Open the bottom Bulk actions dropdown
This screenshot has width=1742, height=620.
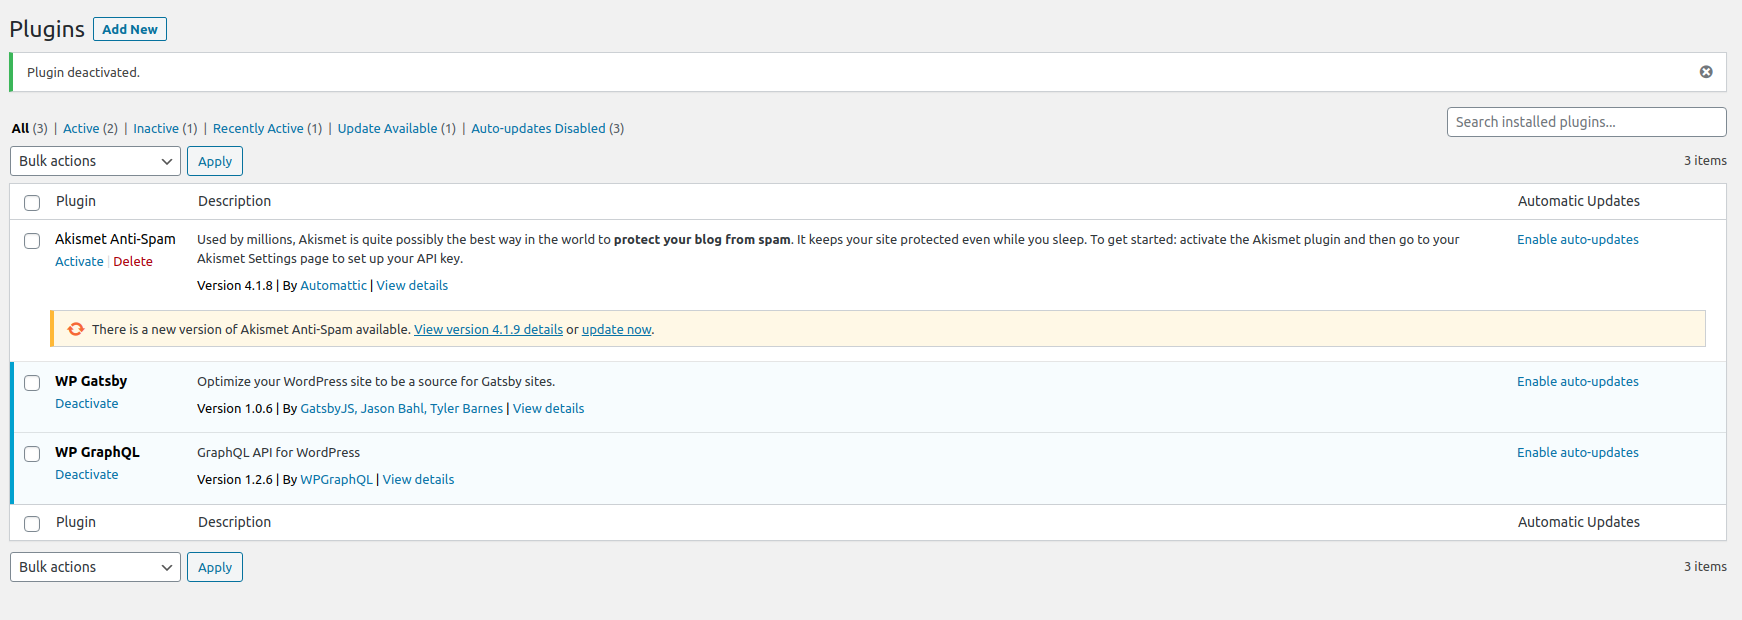[95, 567]
